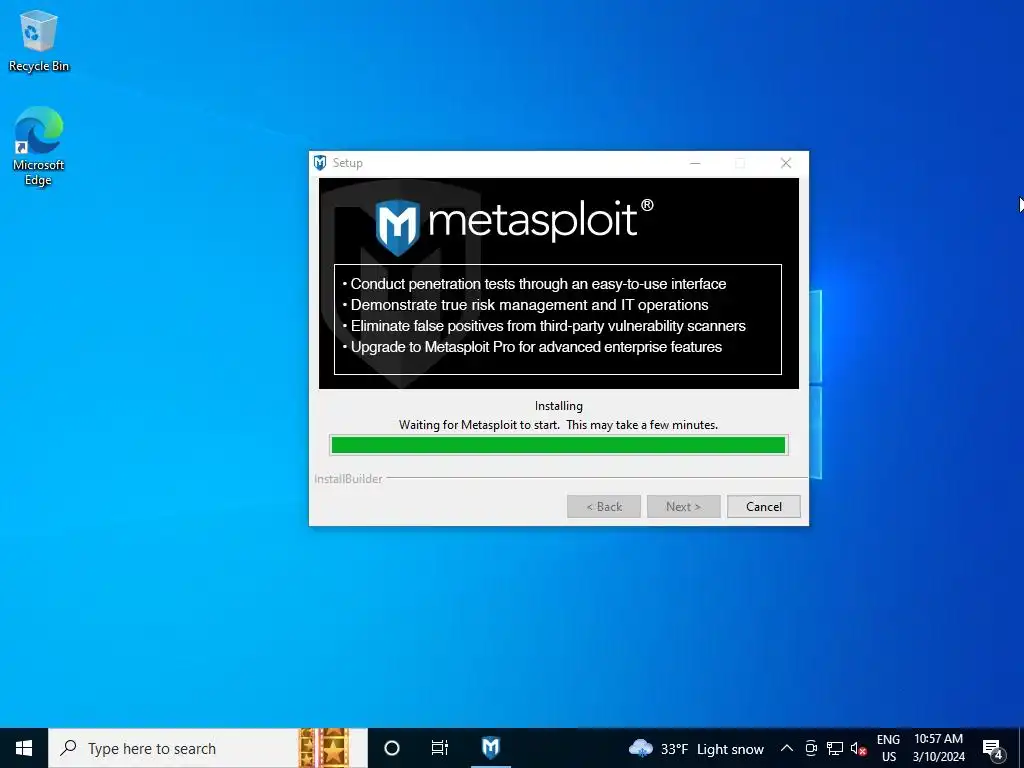Screen dimensions: 1024x768
Task: Open the Recycle Bin desktop icon
Action: (x=39, y=41)
